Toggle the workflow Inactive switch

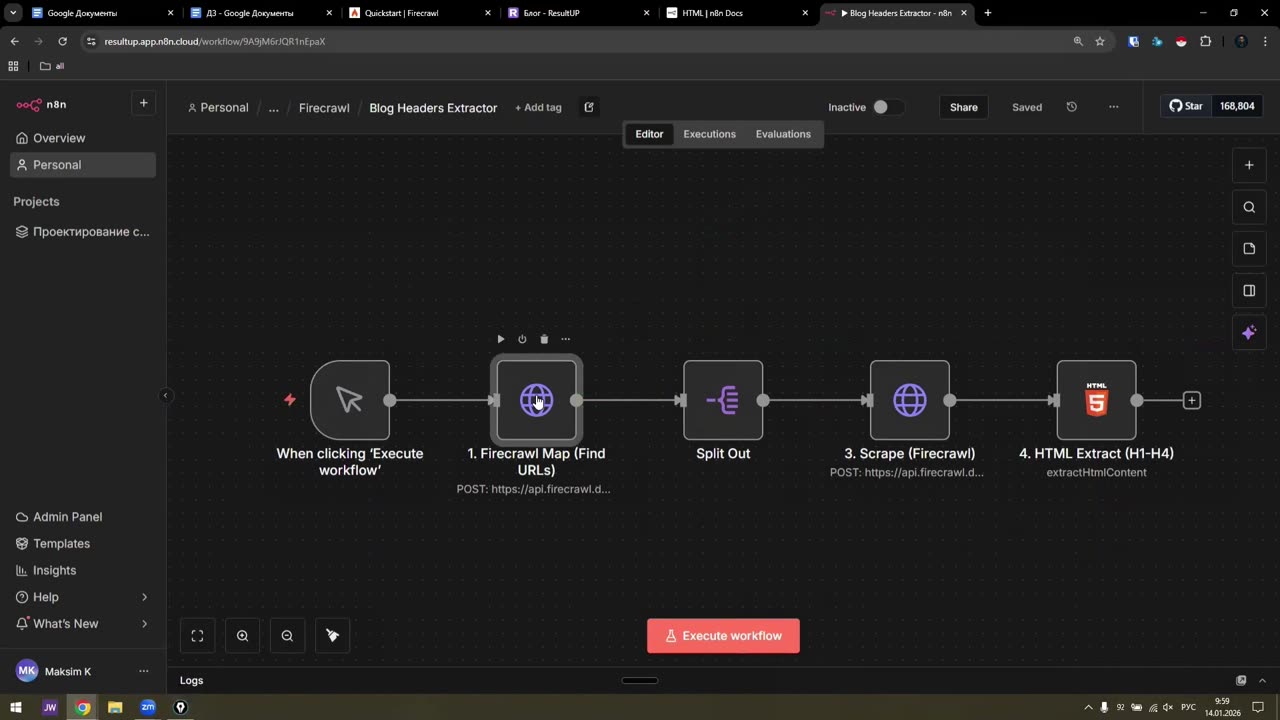(x=887, y=107)
